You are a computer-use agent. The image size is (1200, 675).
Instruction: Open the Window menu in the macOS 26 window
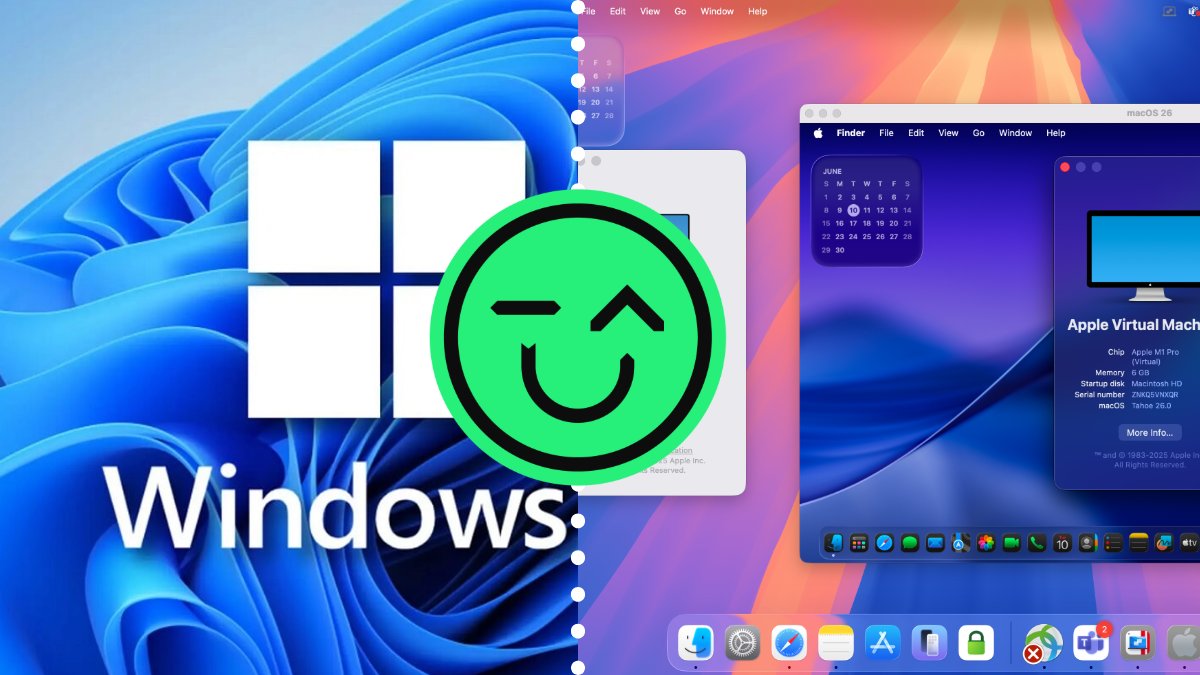tap(1016, 133)
